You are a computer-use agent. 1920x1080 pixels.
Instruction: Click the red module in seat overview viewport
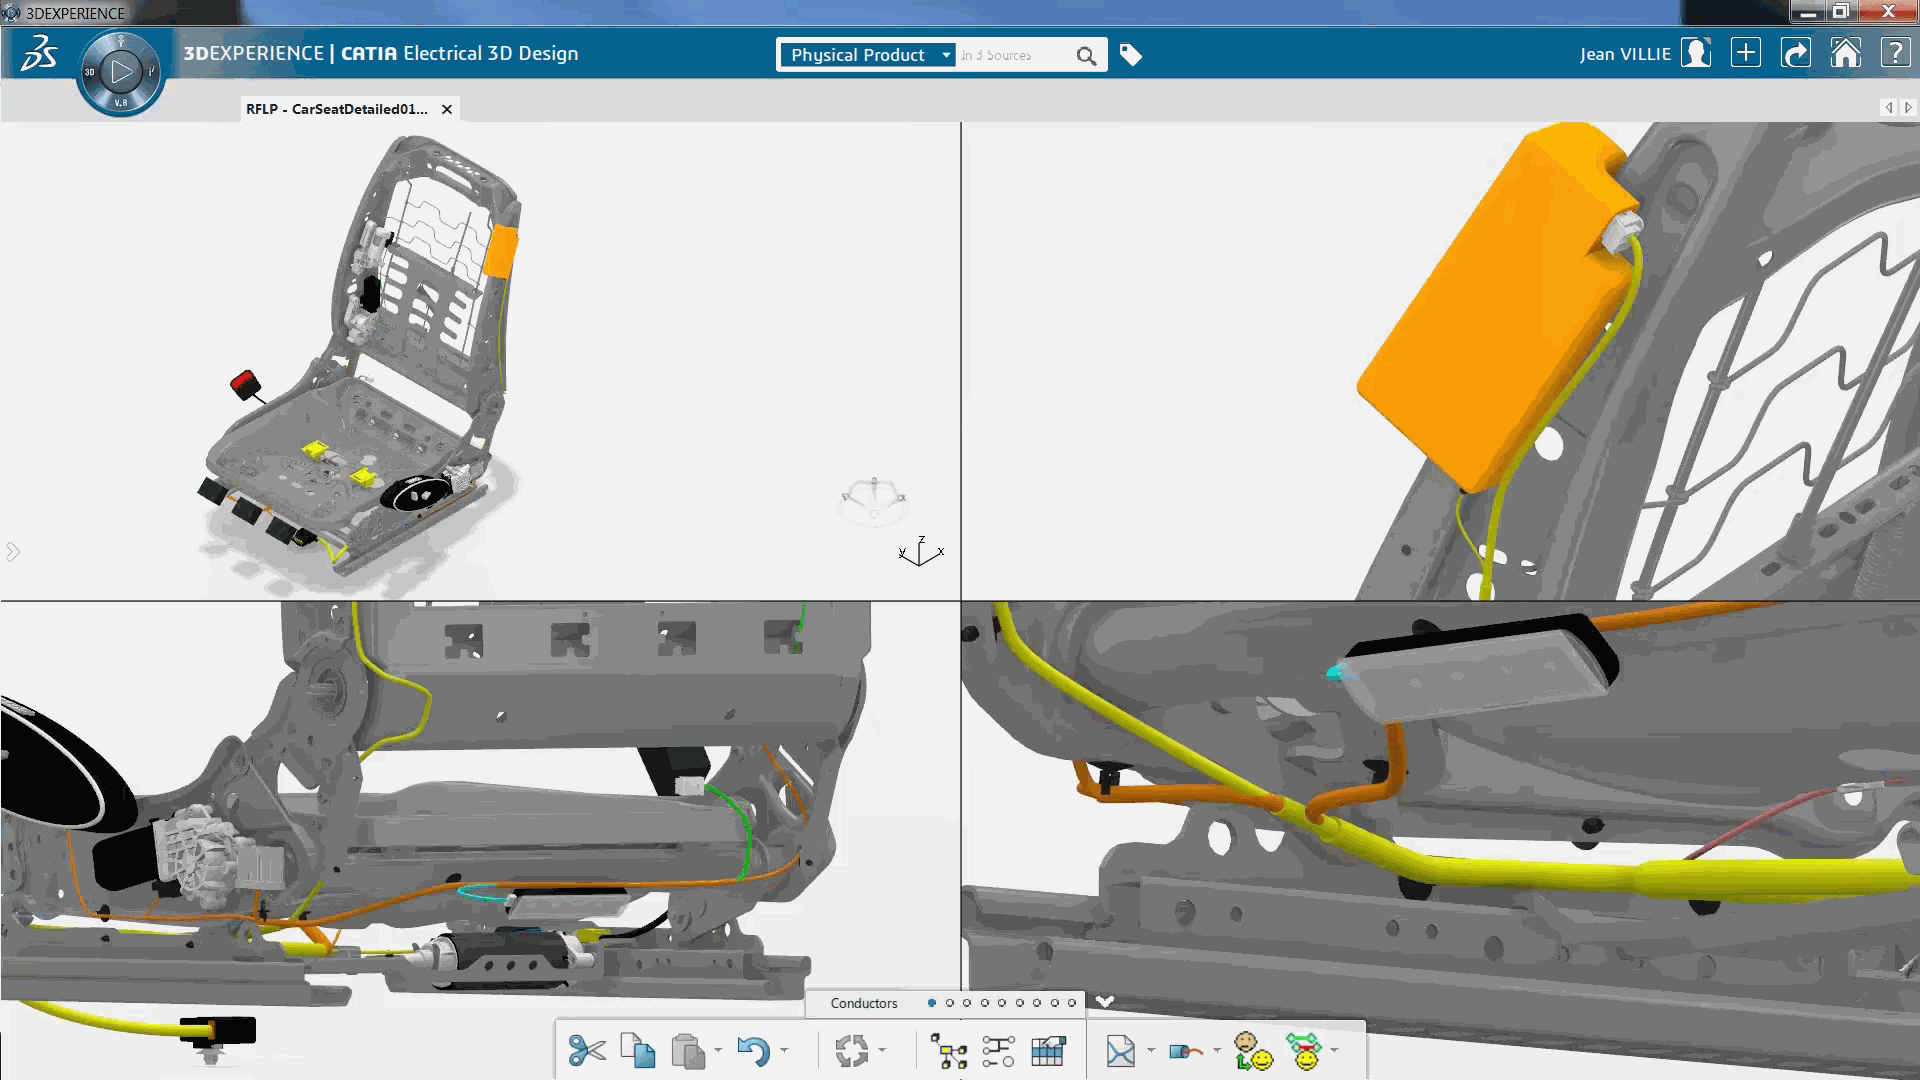tap(246, 384)
